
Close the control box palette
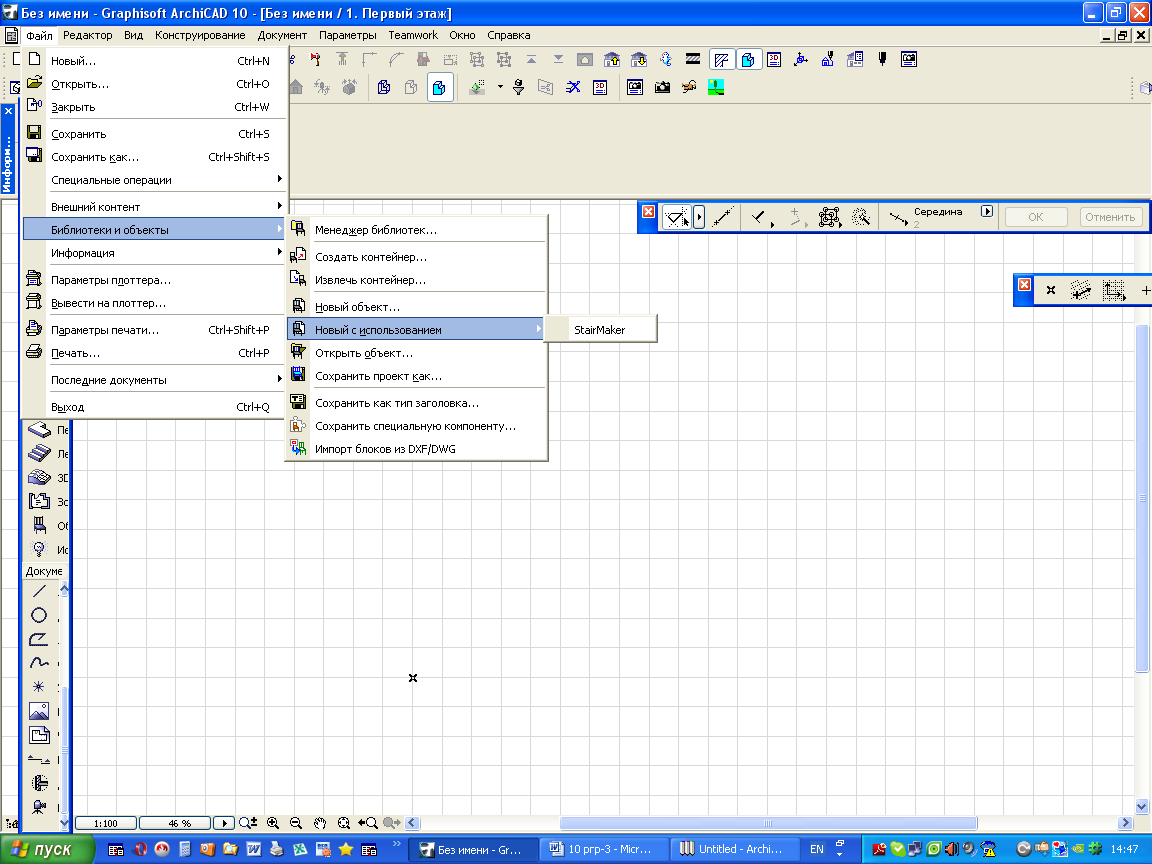(648, 212)
